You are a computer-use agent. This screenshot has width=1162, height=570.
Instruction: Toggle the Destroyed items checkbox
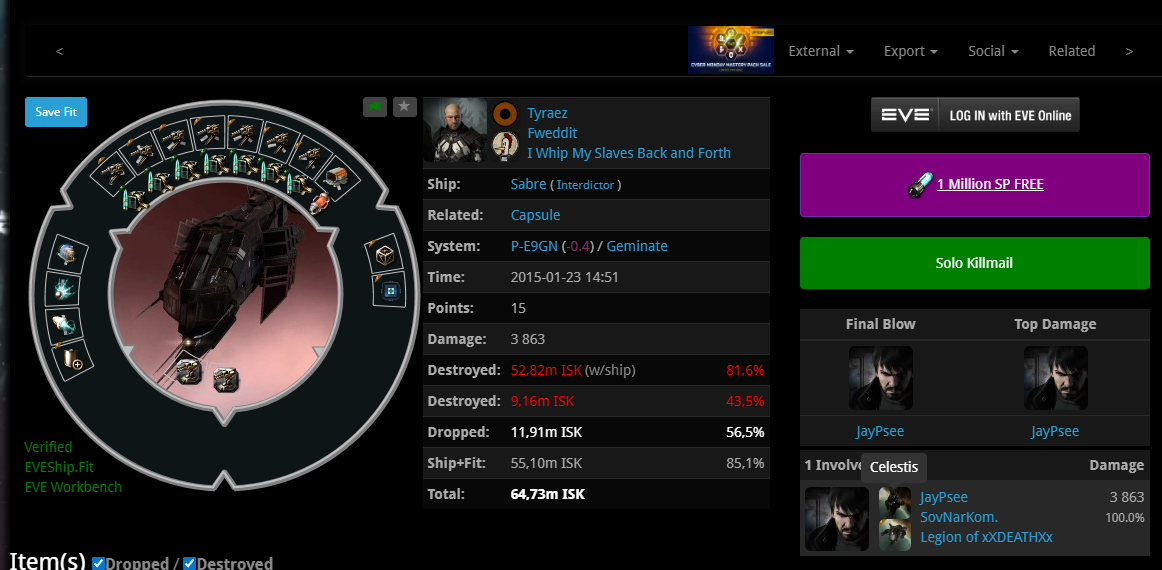tap(190, 563)
